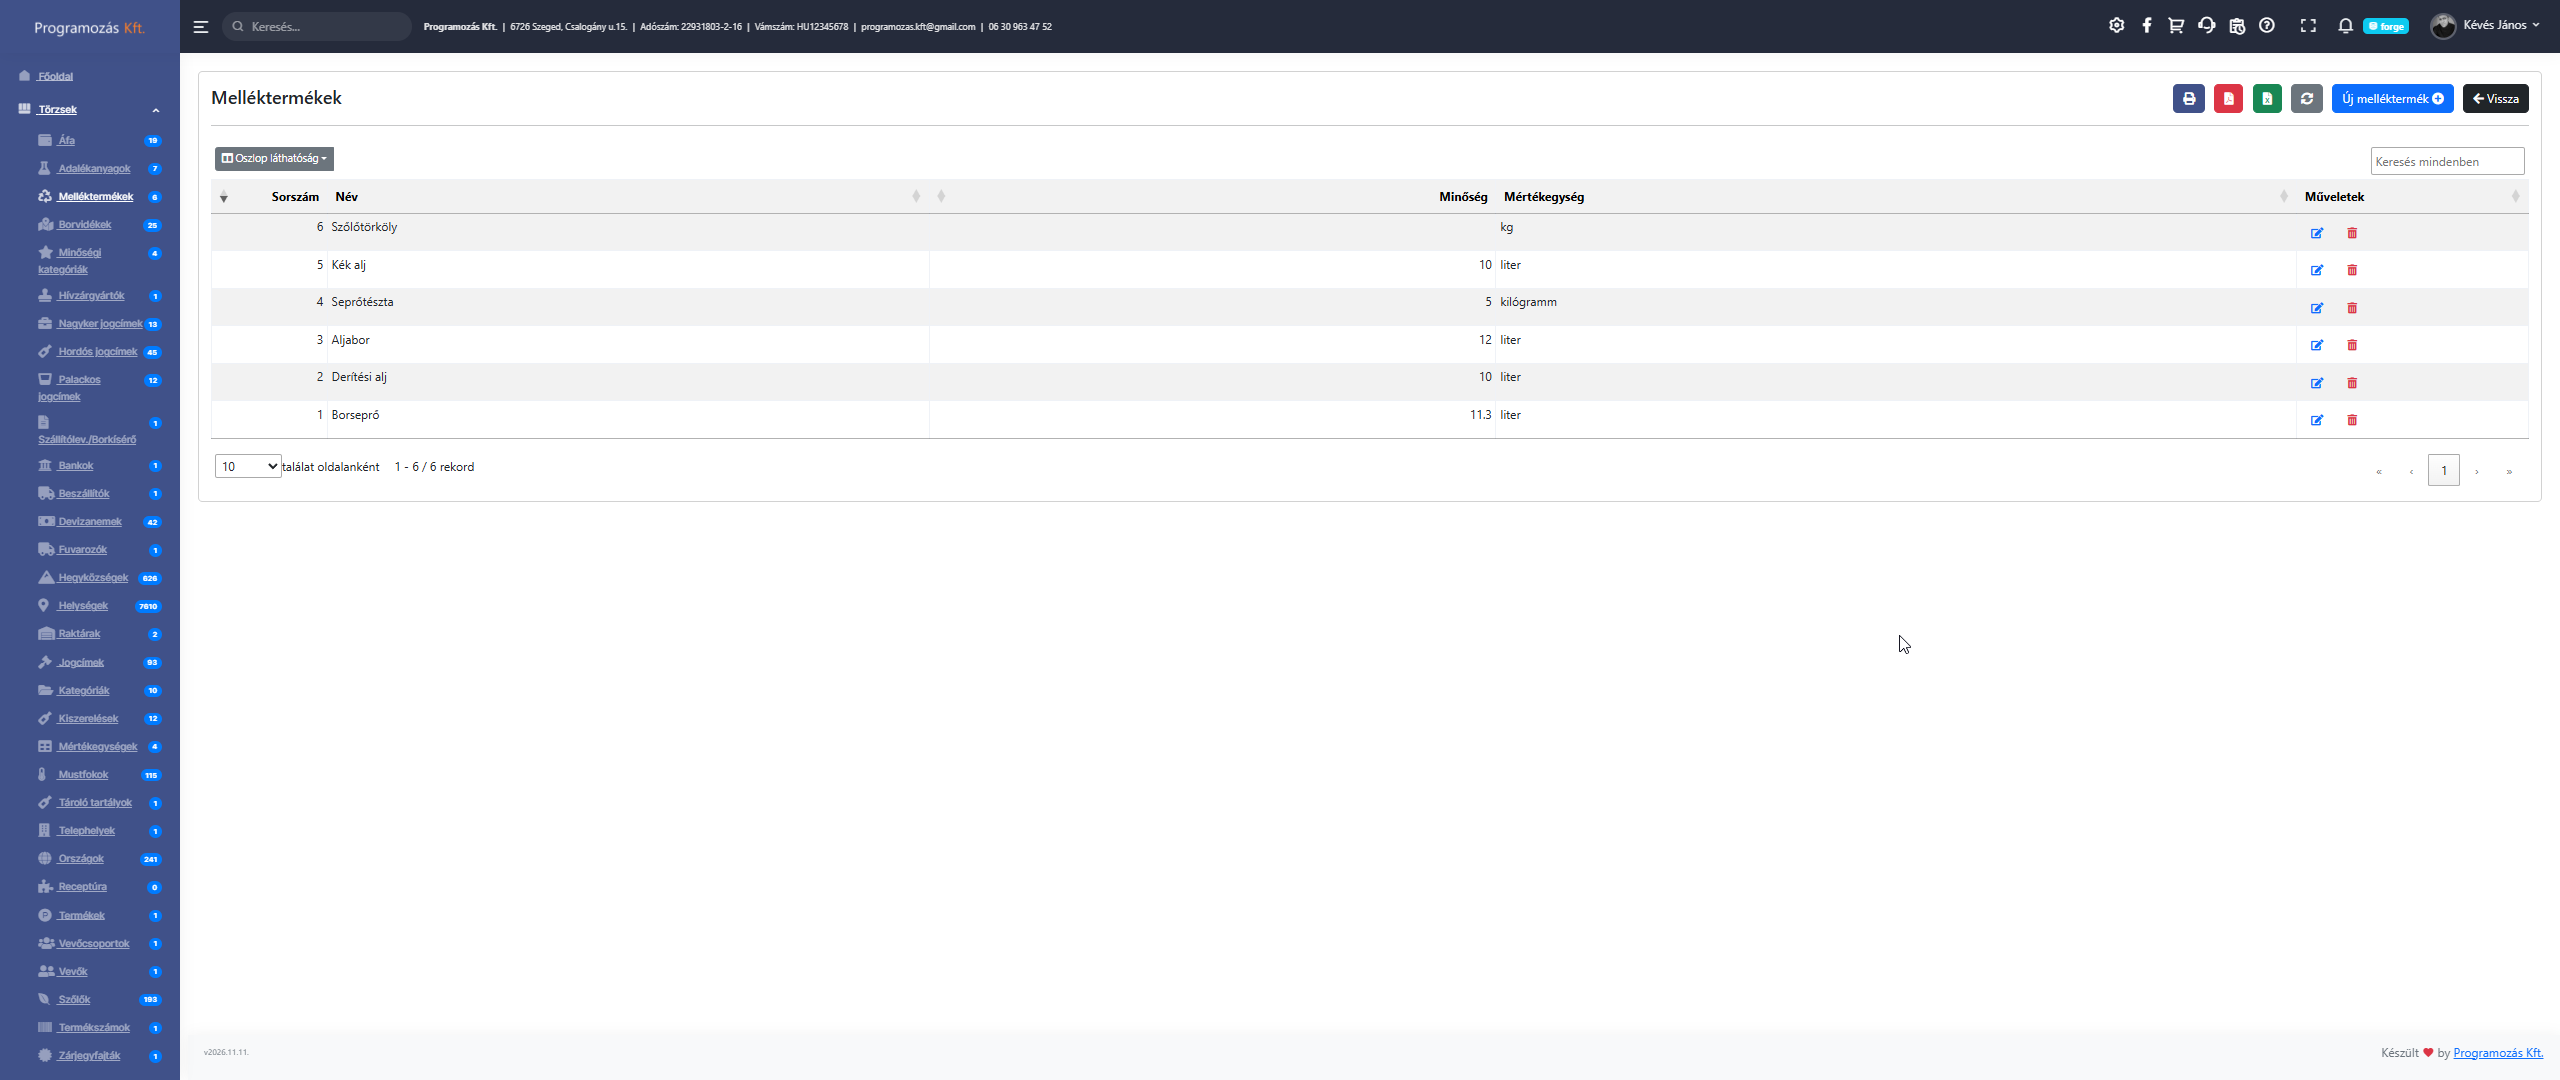Open Oszlop láthatóság dropdown
2560x1080 pixels.
274,158
